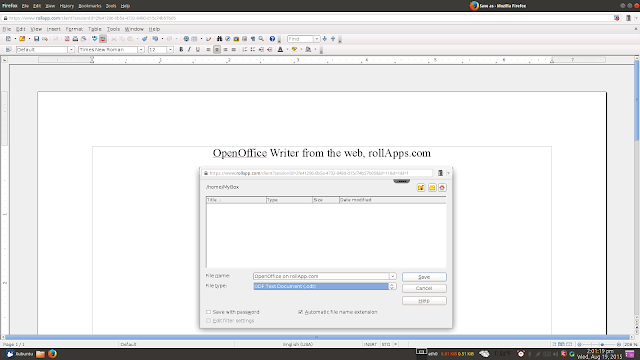Viewport: 640px width, 360px height.
Task: Sort files by Date modified column header
Action: 392,200
